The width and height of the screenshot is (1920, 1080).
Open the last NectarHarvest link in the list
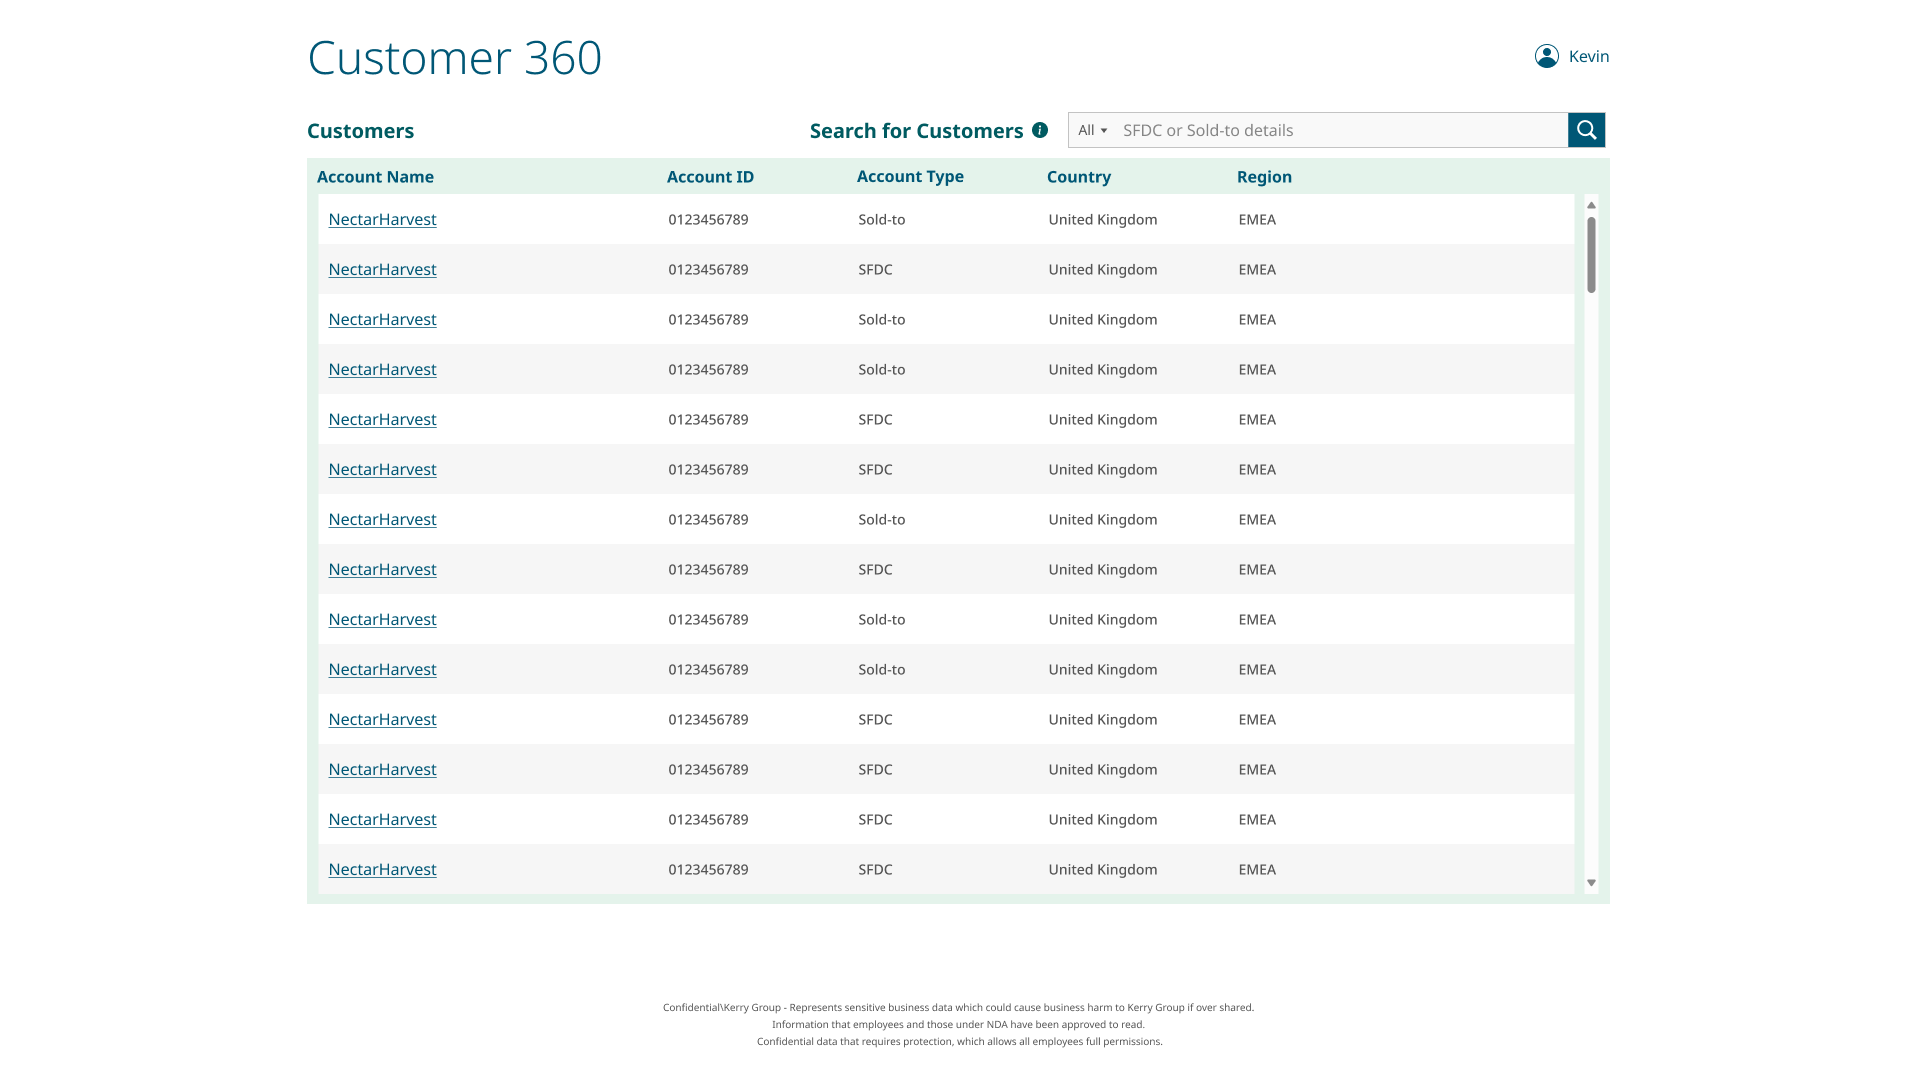[x=382, y=869]
